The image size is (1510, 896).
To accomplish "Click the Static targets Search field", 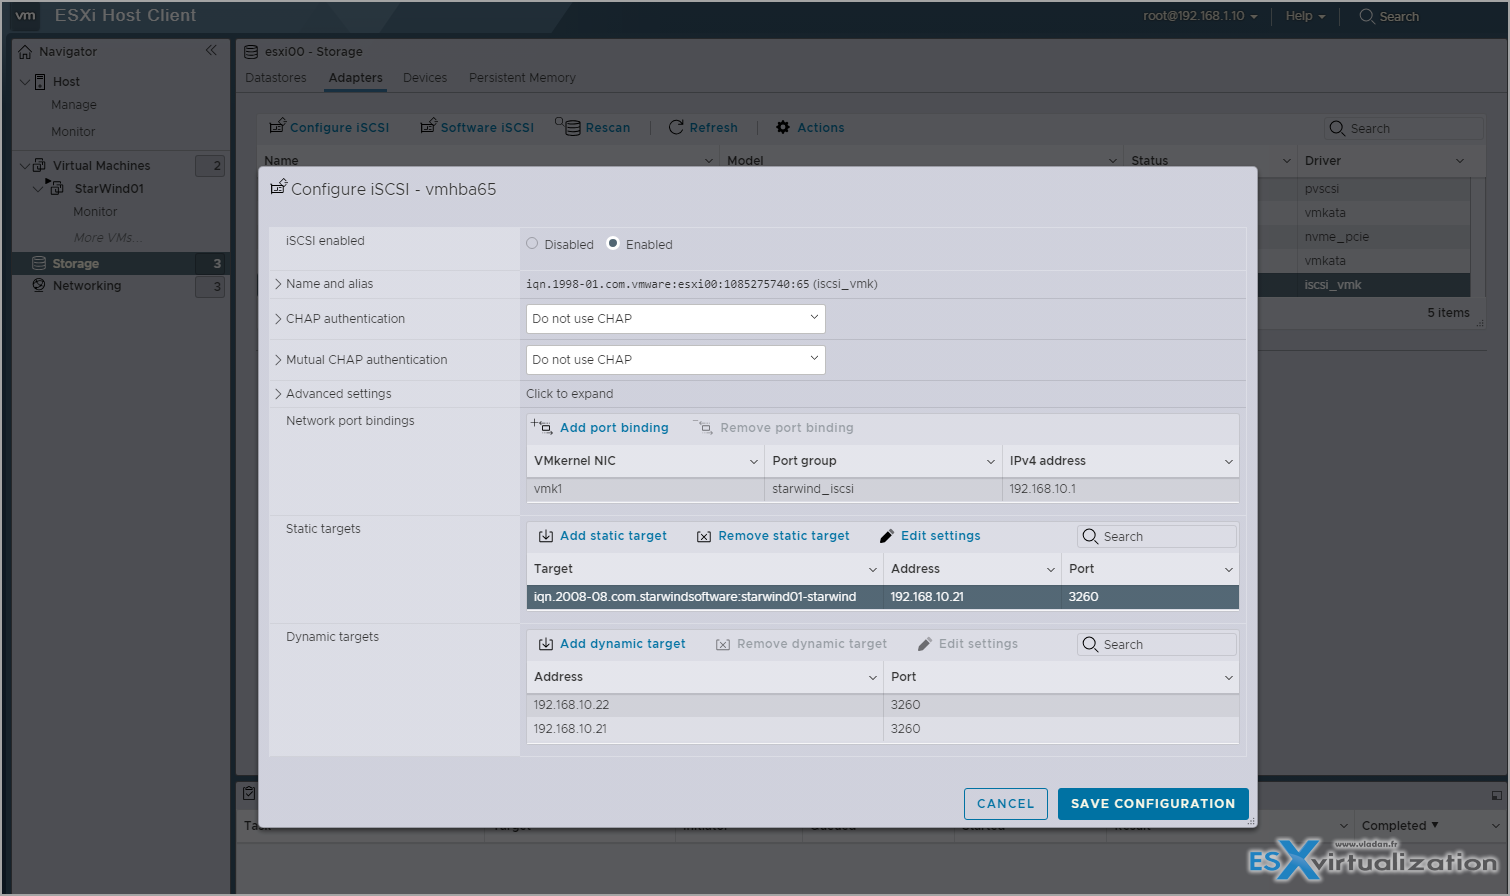I will click(1157, 536).
